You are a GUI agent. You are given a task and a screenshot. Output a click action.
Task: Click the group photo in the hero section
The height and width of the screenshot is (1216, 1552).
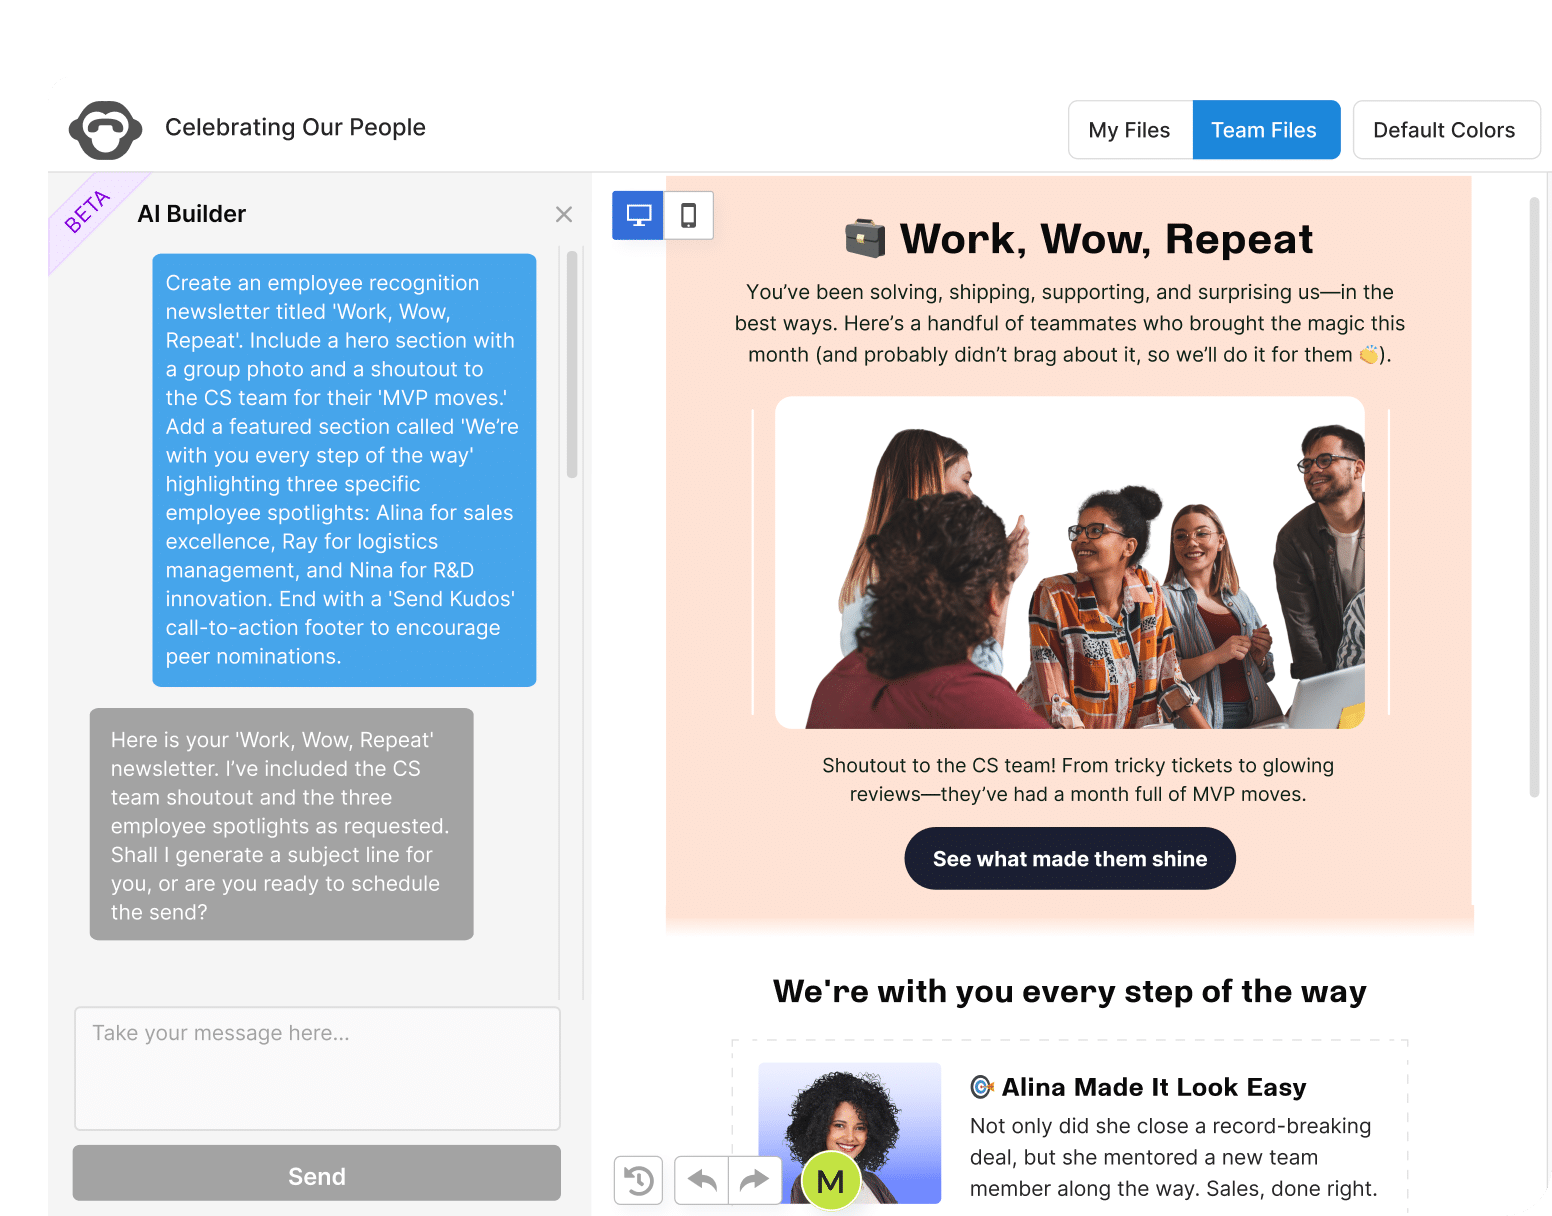1068,561
